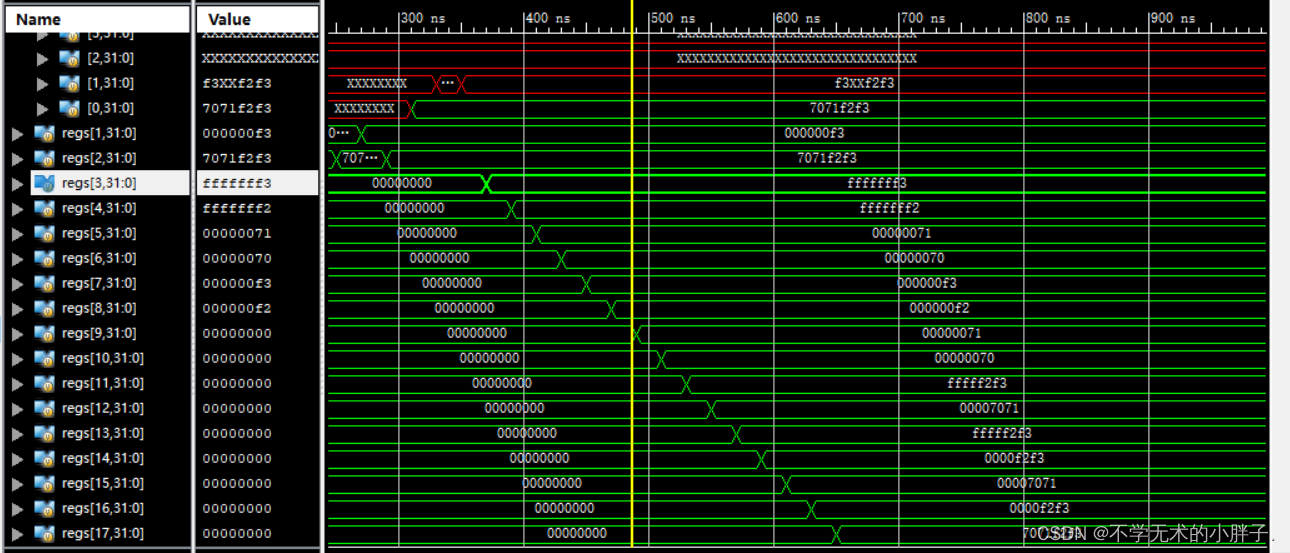Viewport: 1290px width, 553px height.
Task: Expand the regs[11,31:0] bus
Action: (x=17, y=383)
